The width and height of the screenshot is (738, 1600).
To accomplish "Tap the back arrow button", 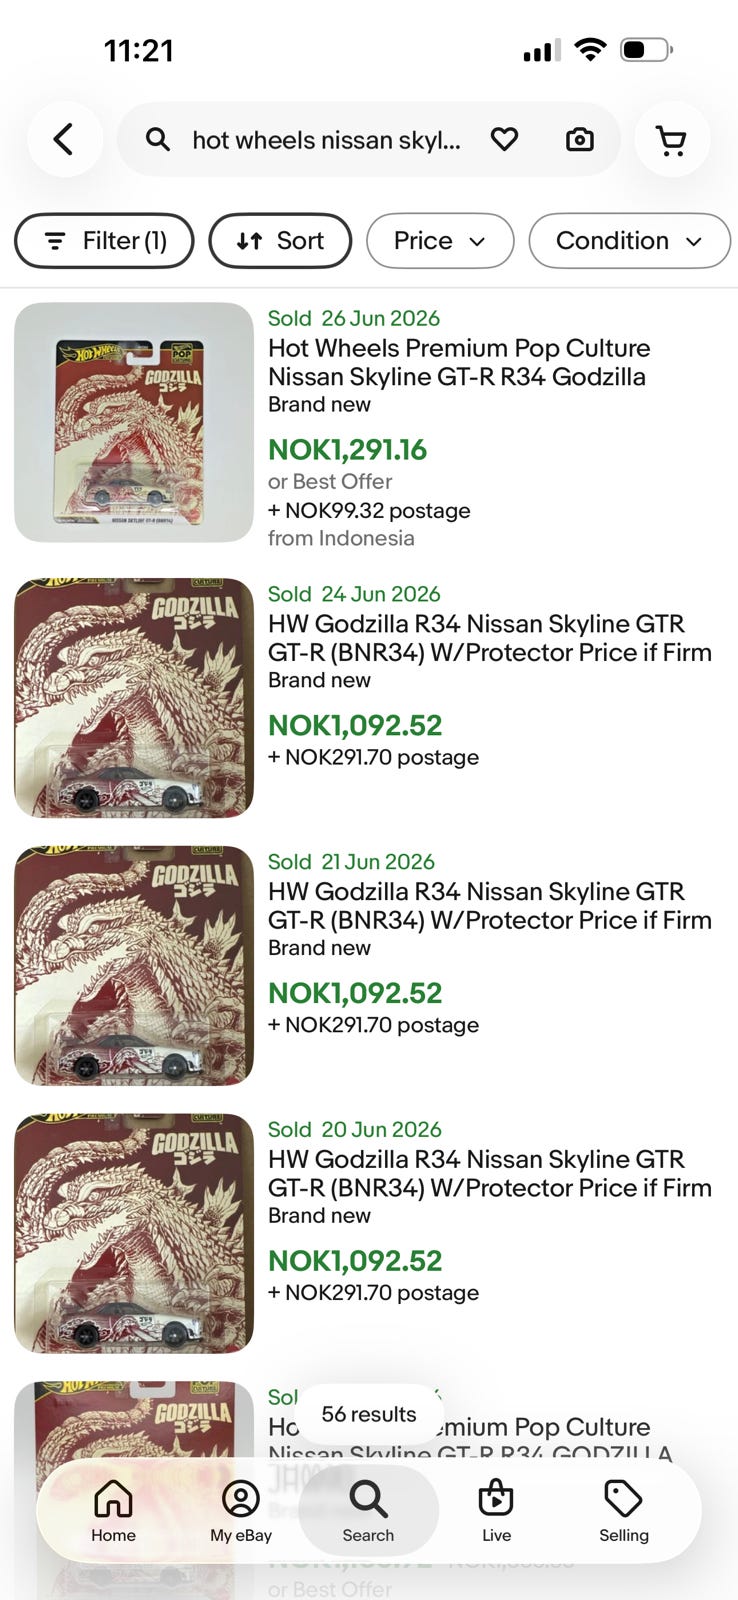I will click(x=65, y=140).
